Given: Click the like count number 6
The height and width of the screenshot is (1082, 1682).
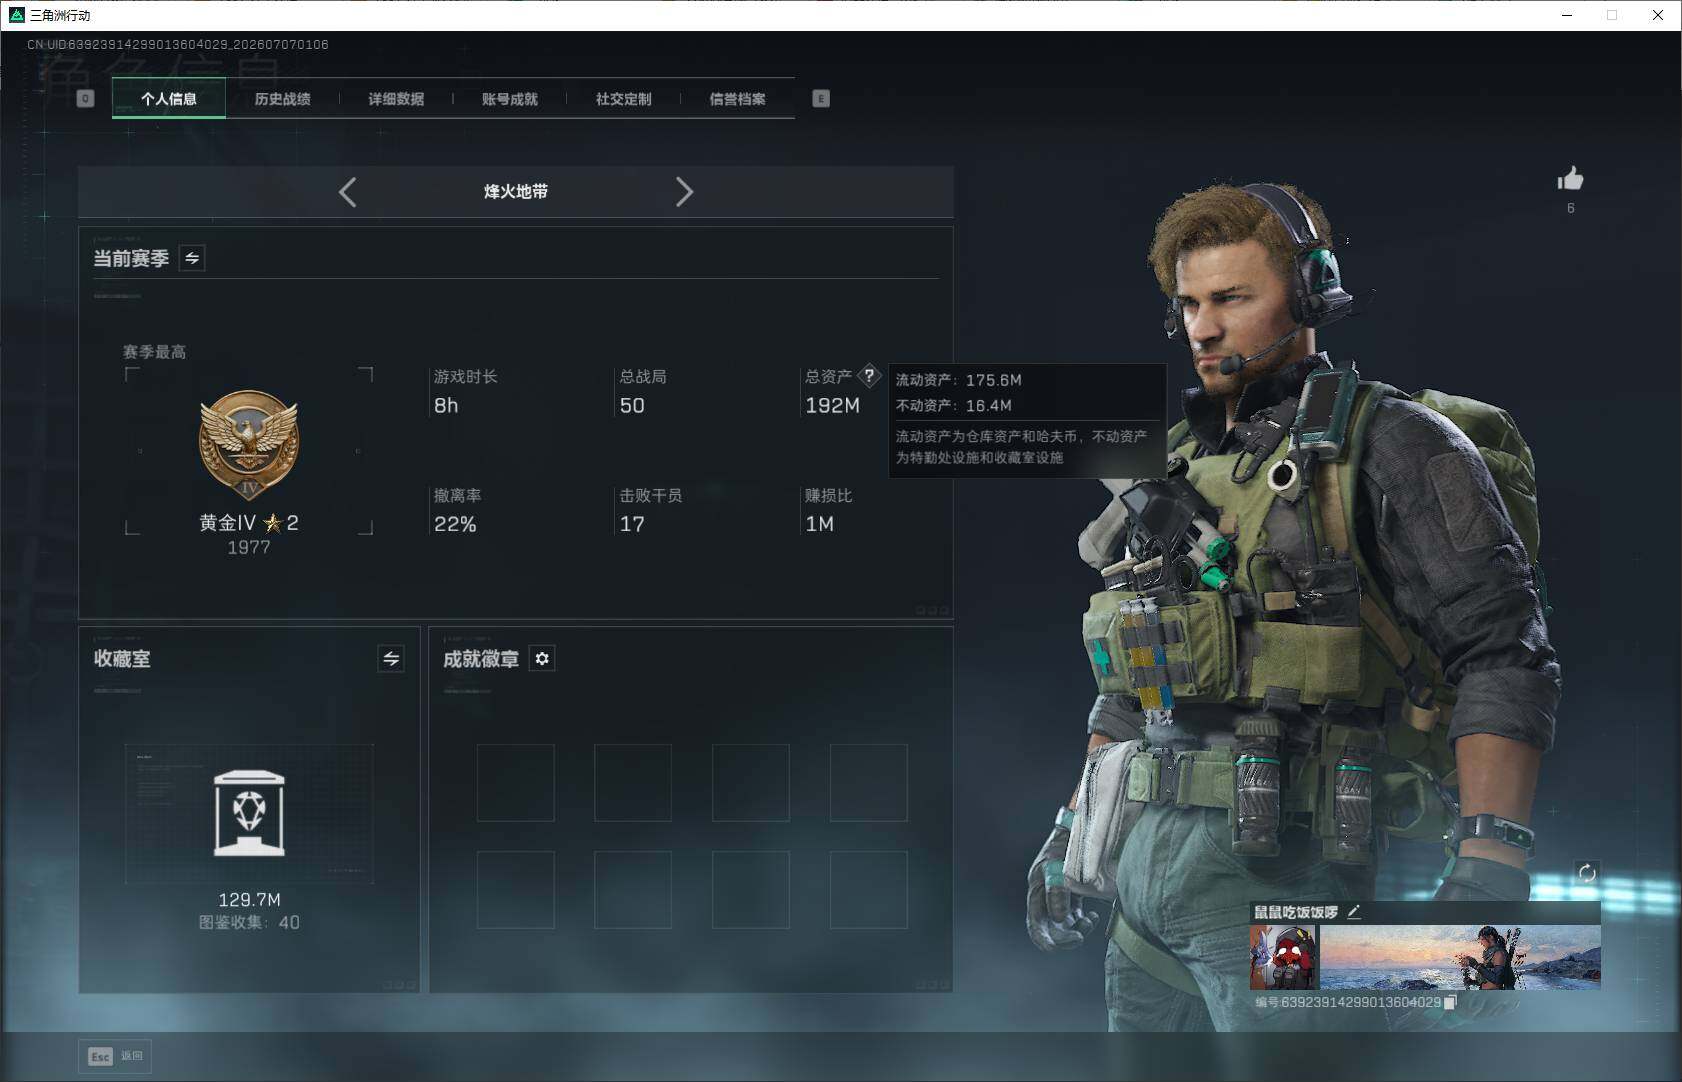Looking at the screenshot, I should tap(1570, 208).
